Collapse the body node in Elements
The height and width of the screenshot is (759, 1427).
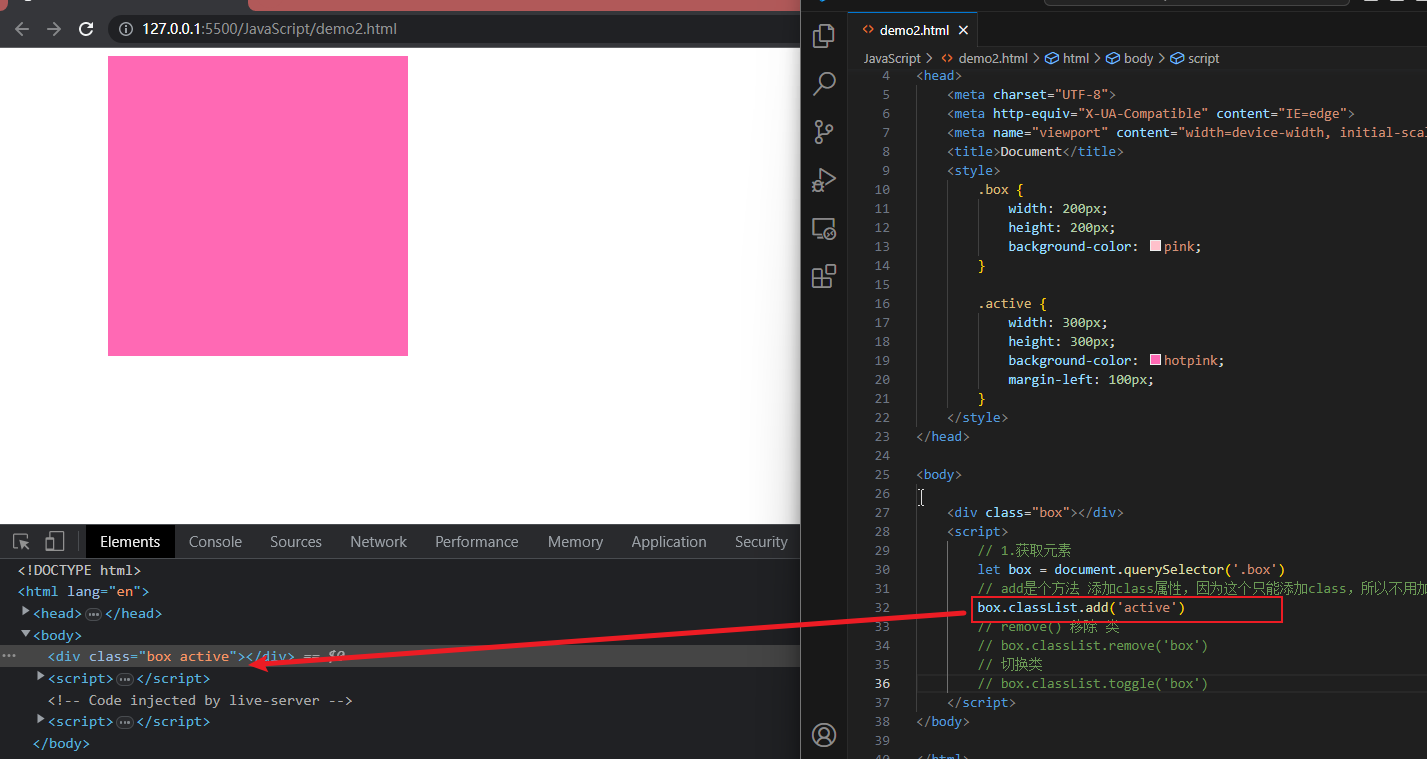click(26, 634)
